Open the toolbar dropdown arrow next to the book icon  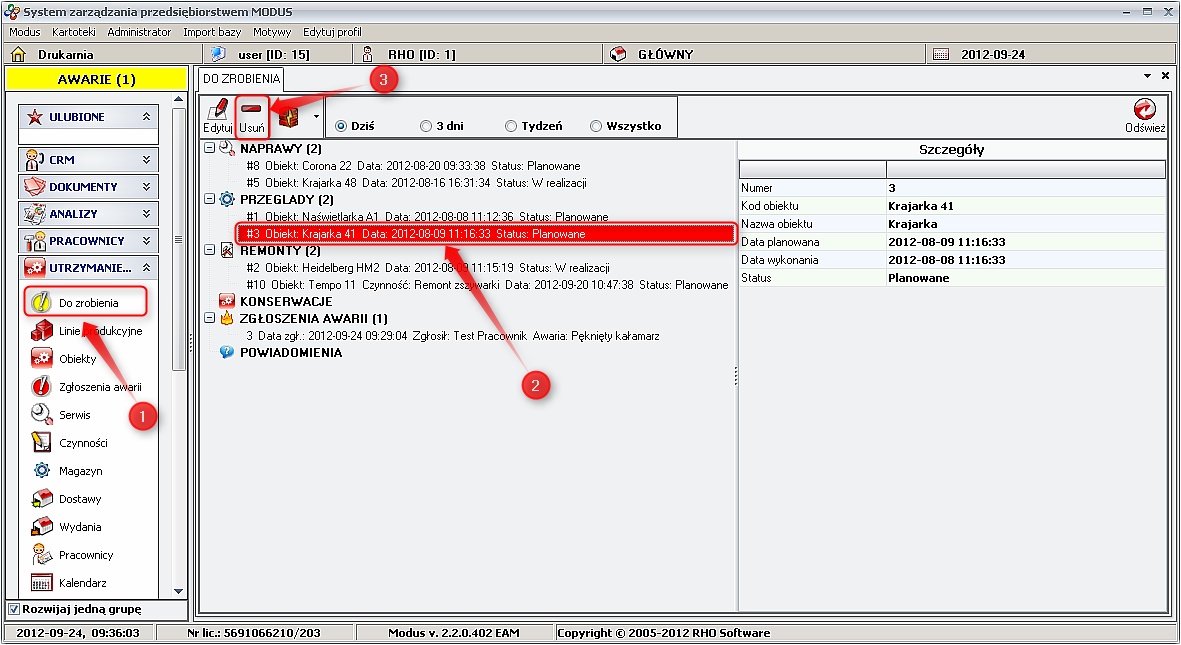point(316,117)
